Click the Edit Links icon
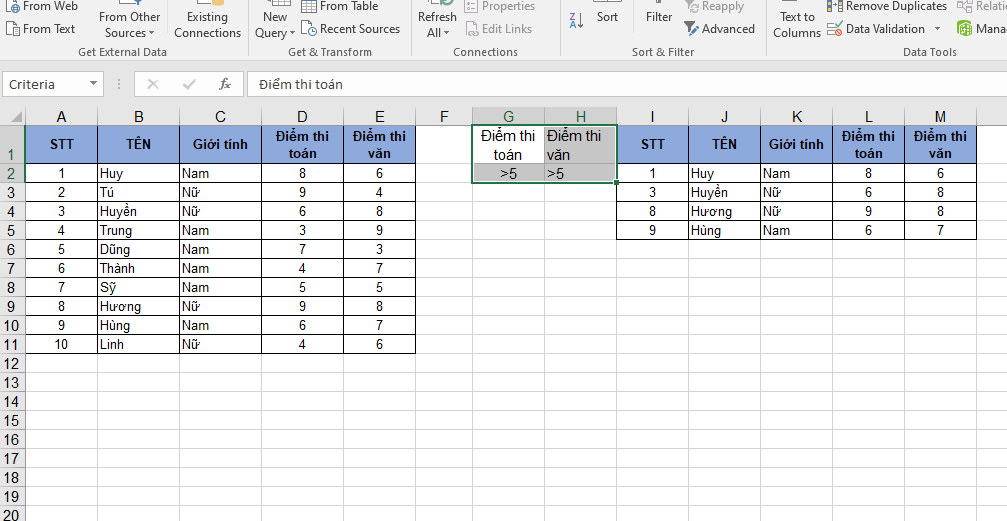 click(x=472, y=29)
